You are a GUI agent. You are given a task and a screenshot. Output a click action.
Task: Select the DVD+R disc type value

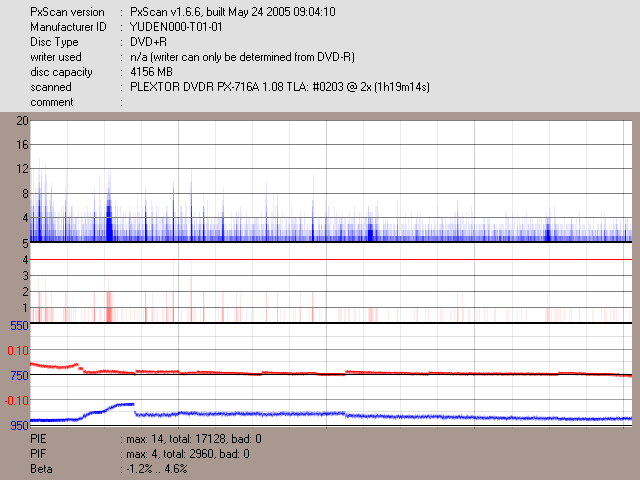148,42
